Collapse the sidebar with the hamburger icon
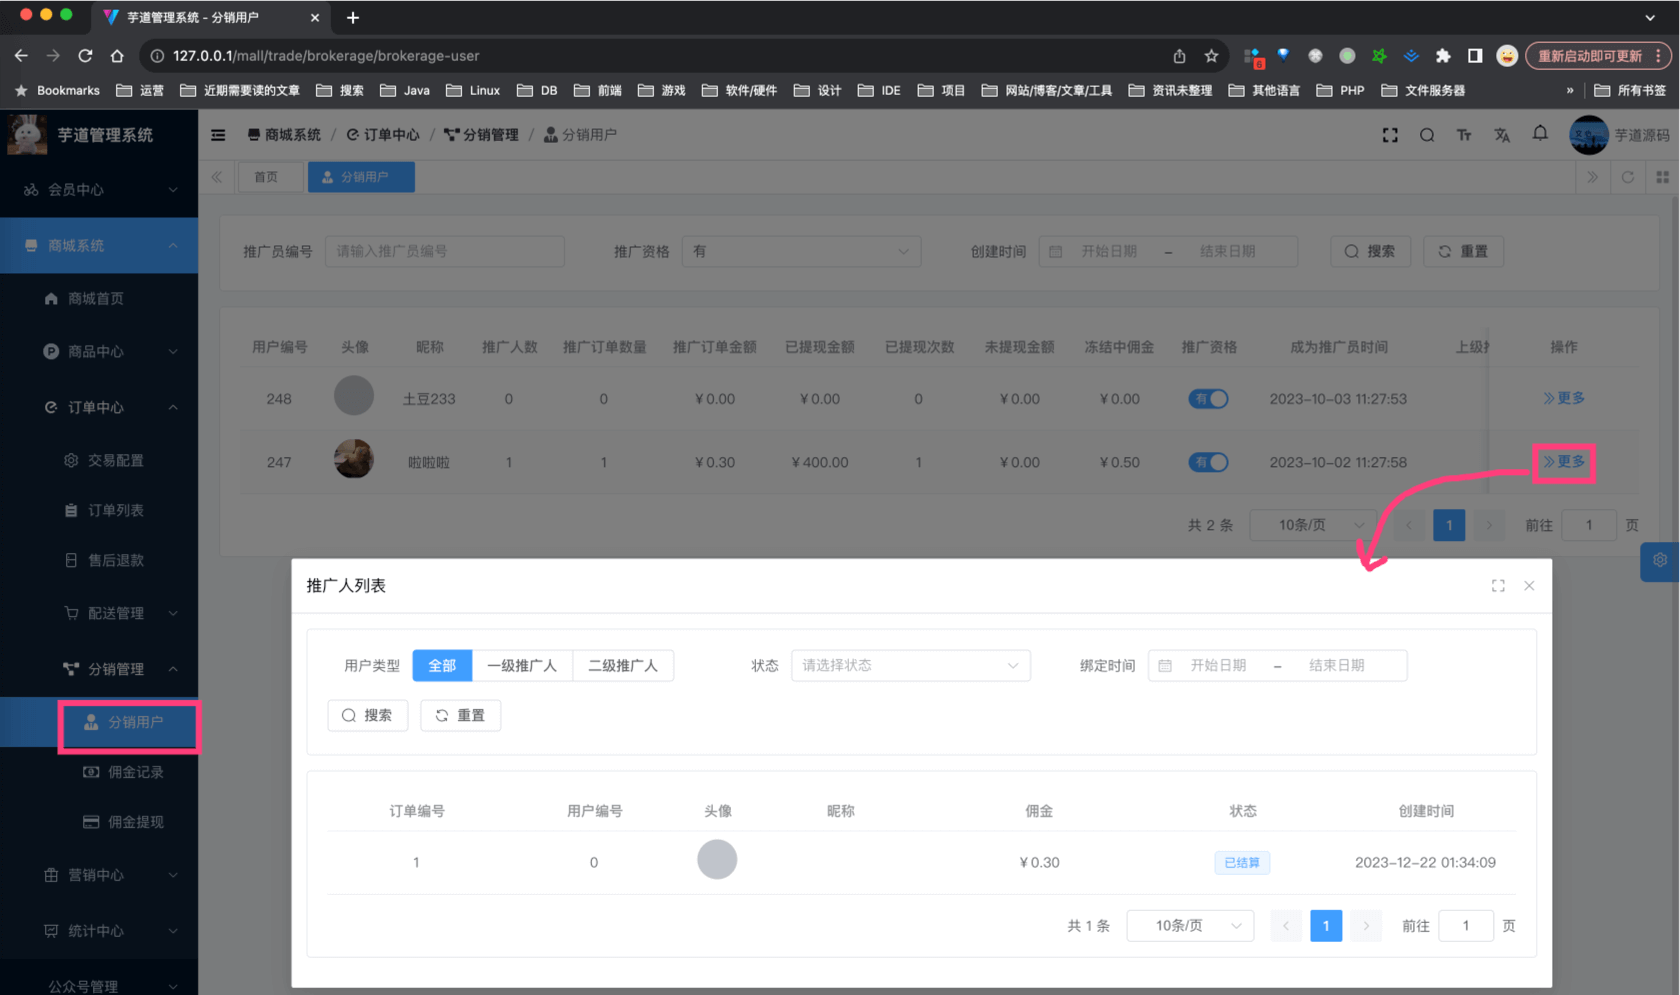 pos(218,135)
